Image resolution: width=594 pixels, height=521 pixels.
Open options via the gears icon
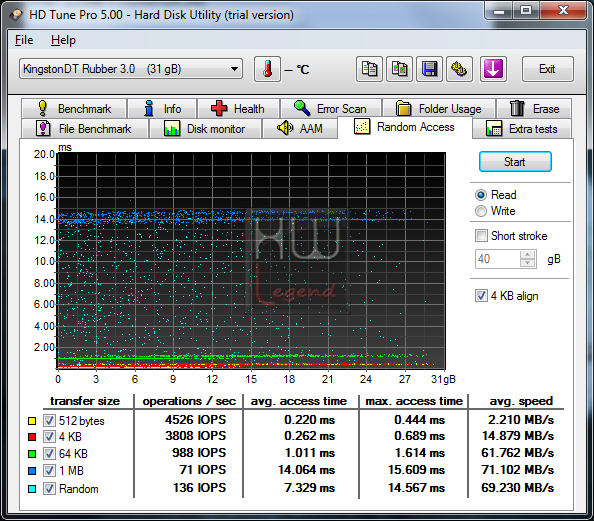pyautogui.click(x=459, y=69)
